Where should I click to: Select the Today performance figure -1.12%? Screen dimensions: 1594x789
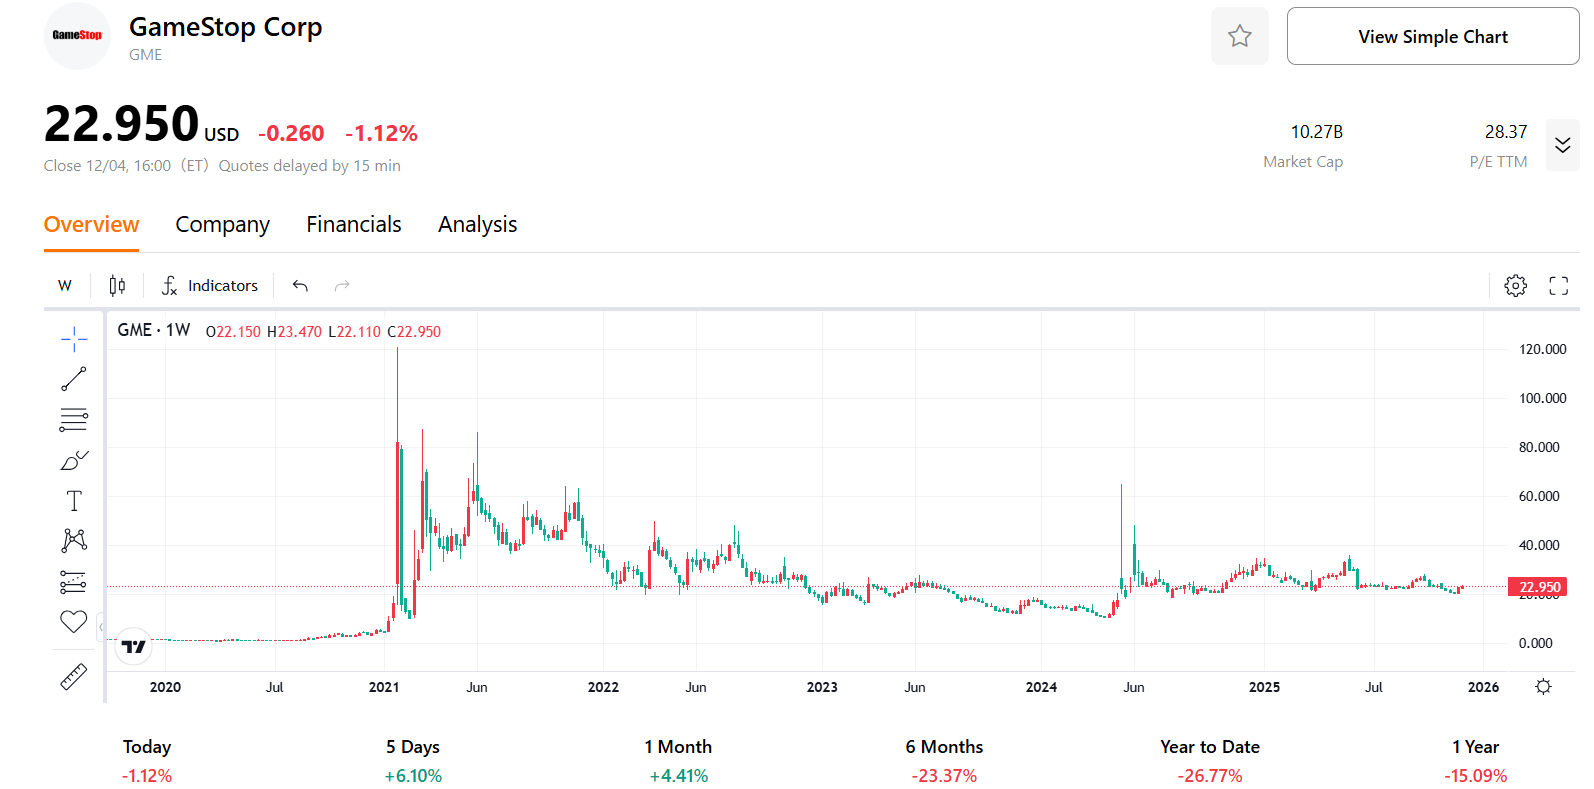tap(147, 776)
